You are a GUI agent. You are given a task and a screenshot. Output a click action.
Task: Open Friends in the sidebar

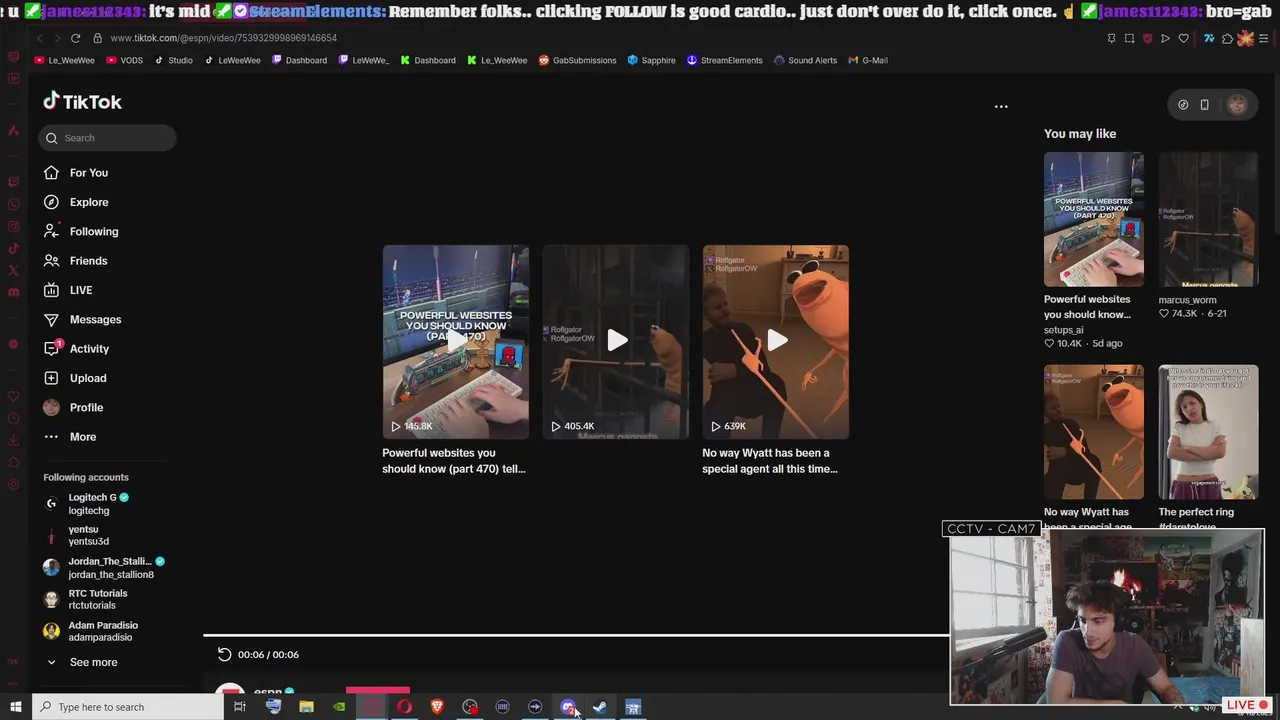coord(76,260)
